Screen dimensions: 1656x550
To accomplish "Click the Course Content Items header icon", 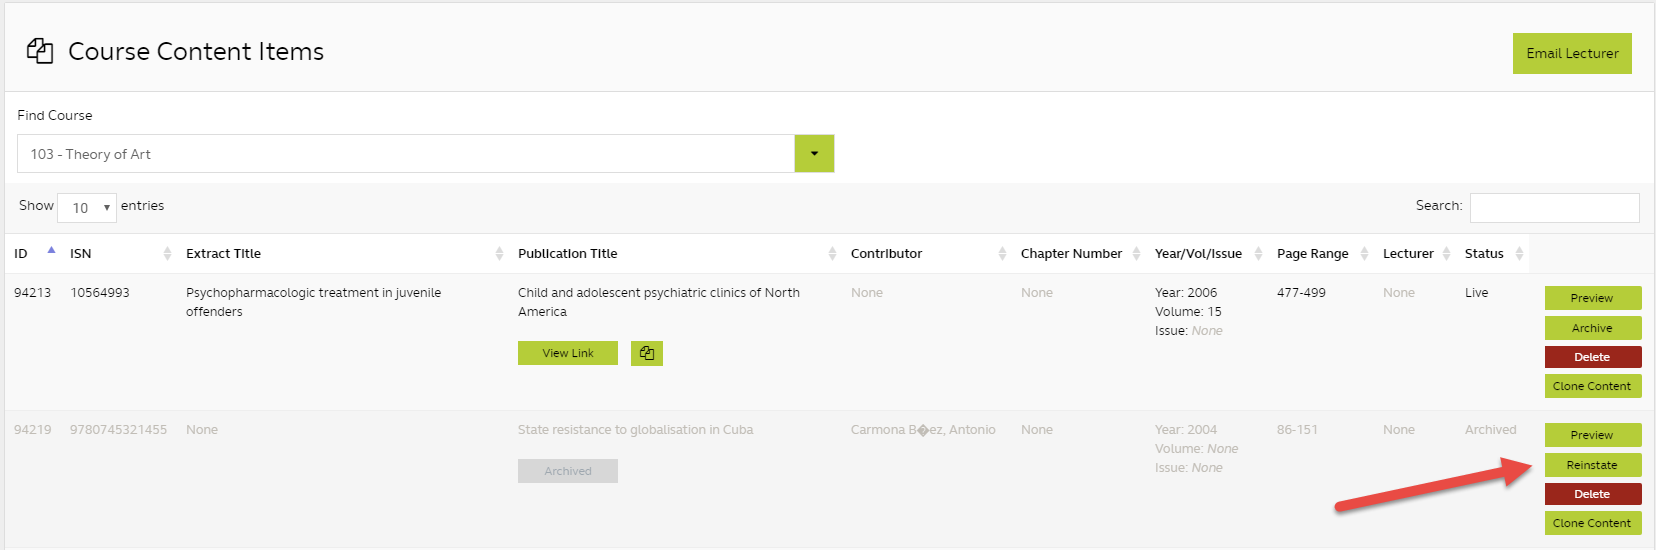I will click(x=40, y=51).
